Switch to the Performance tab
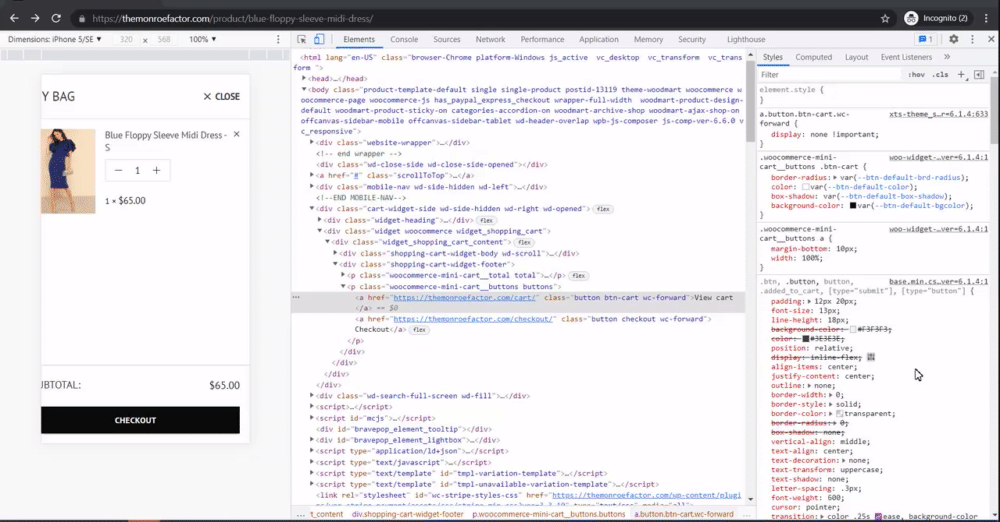Viewport: 1000px width, 522px height. (542, 40)
